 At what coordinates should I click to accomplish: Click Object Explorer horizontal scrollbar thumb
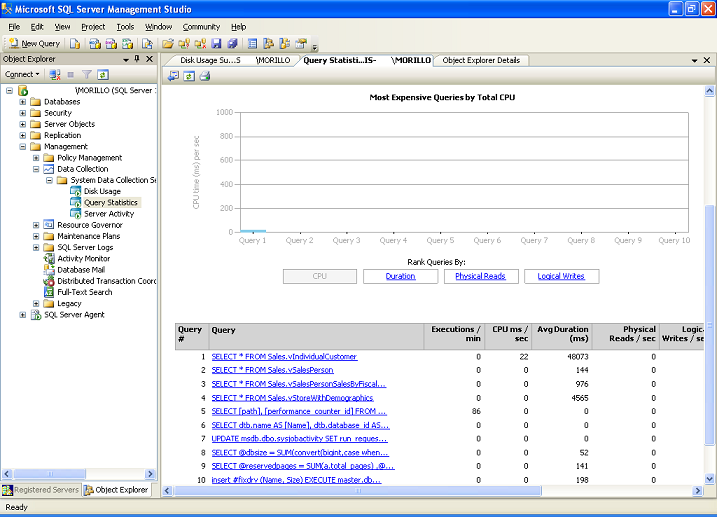click(50, 474)
